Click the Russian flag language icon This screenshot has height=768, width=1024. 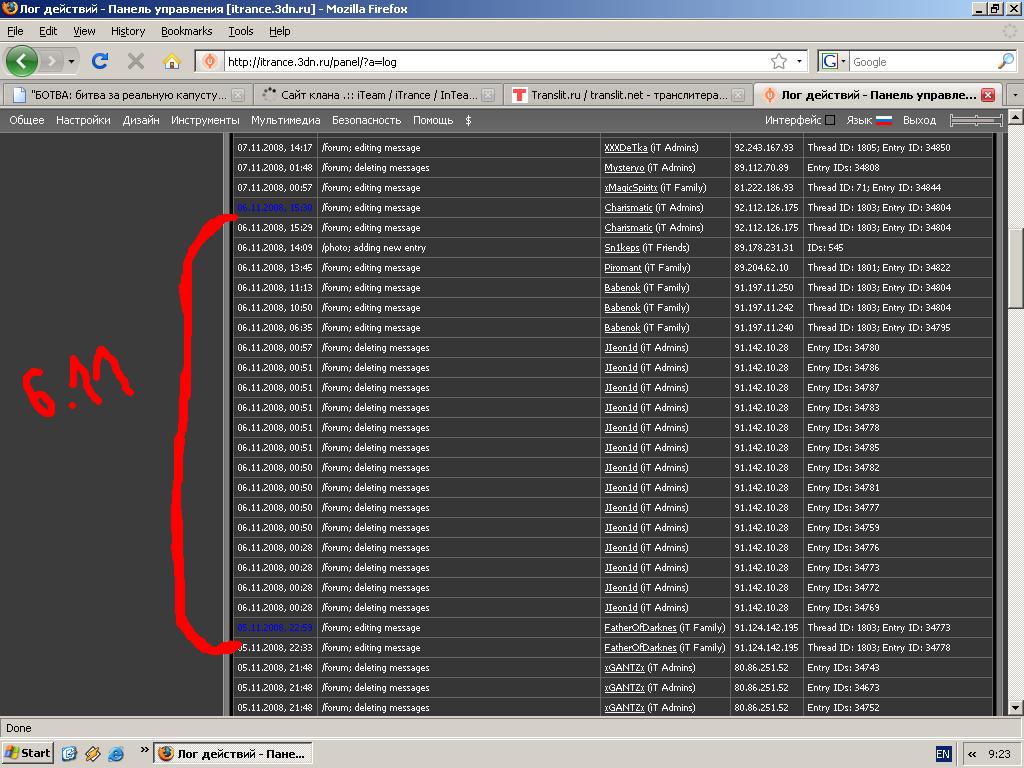tap(884, 120)
